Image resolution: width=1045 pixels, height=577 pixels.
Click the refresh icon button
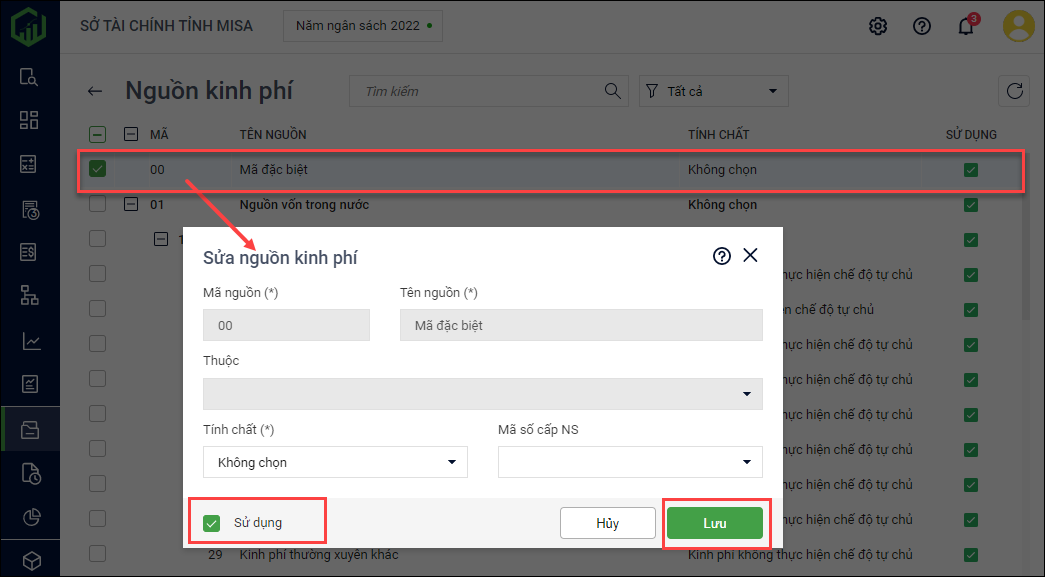(1015, 91)
